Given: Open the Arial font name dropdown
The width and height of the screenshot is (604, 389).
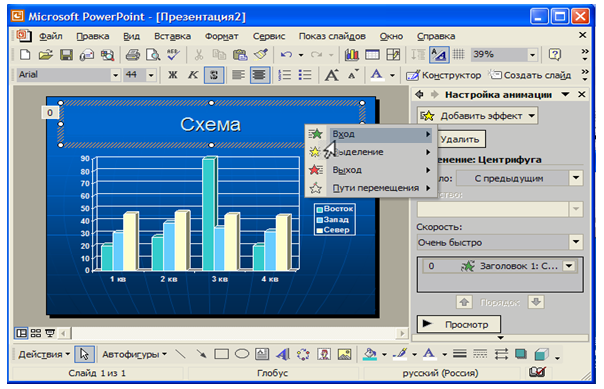Looking at the screenshot, I should [115, 75].
